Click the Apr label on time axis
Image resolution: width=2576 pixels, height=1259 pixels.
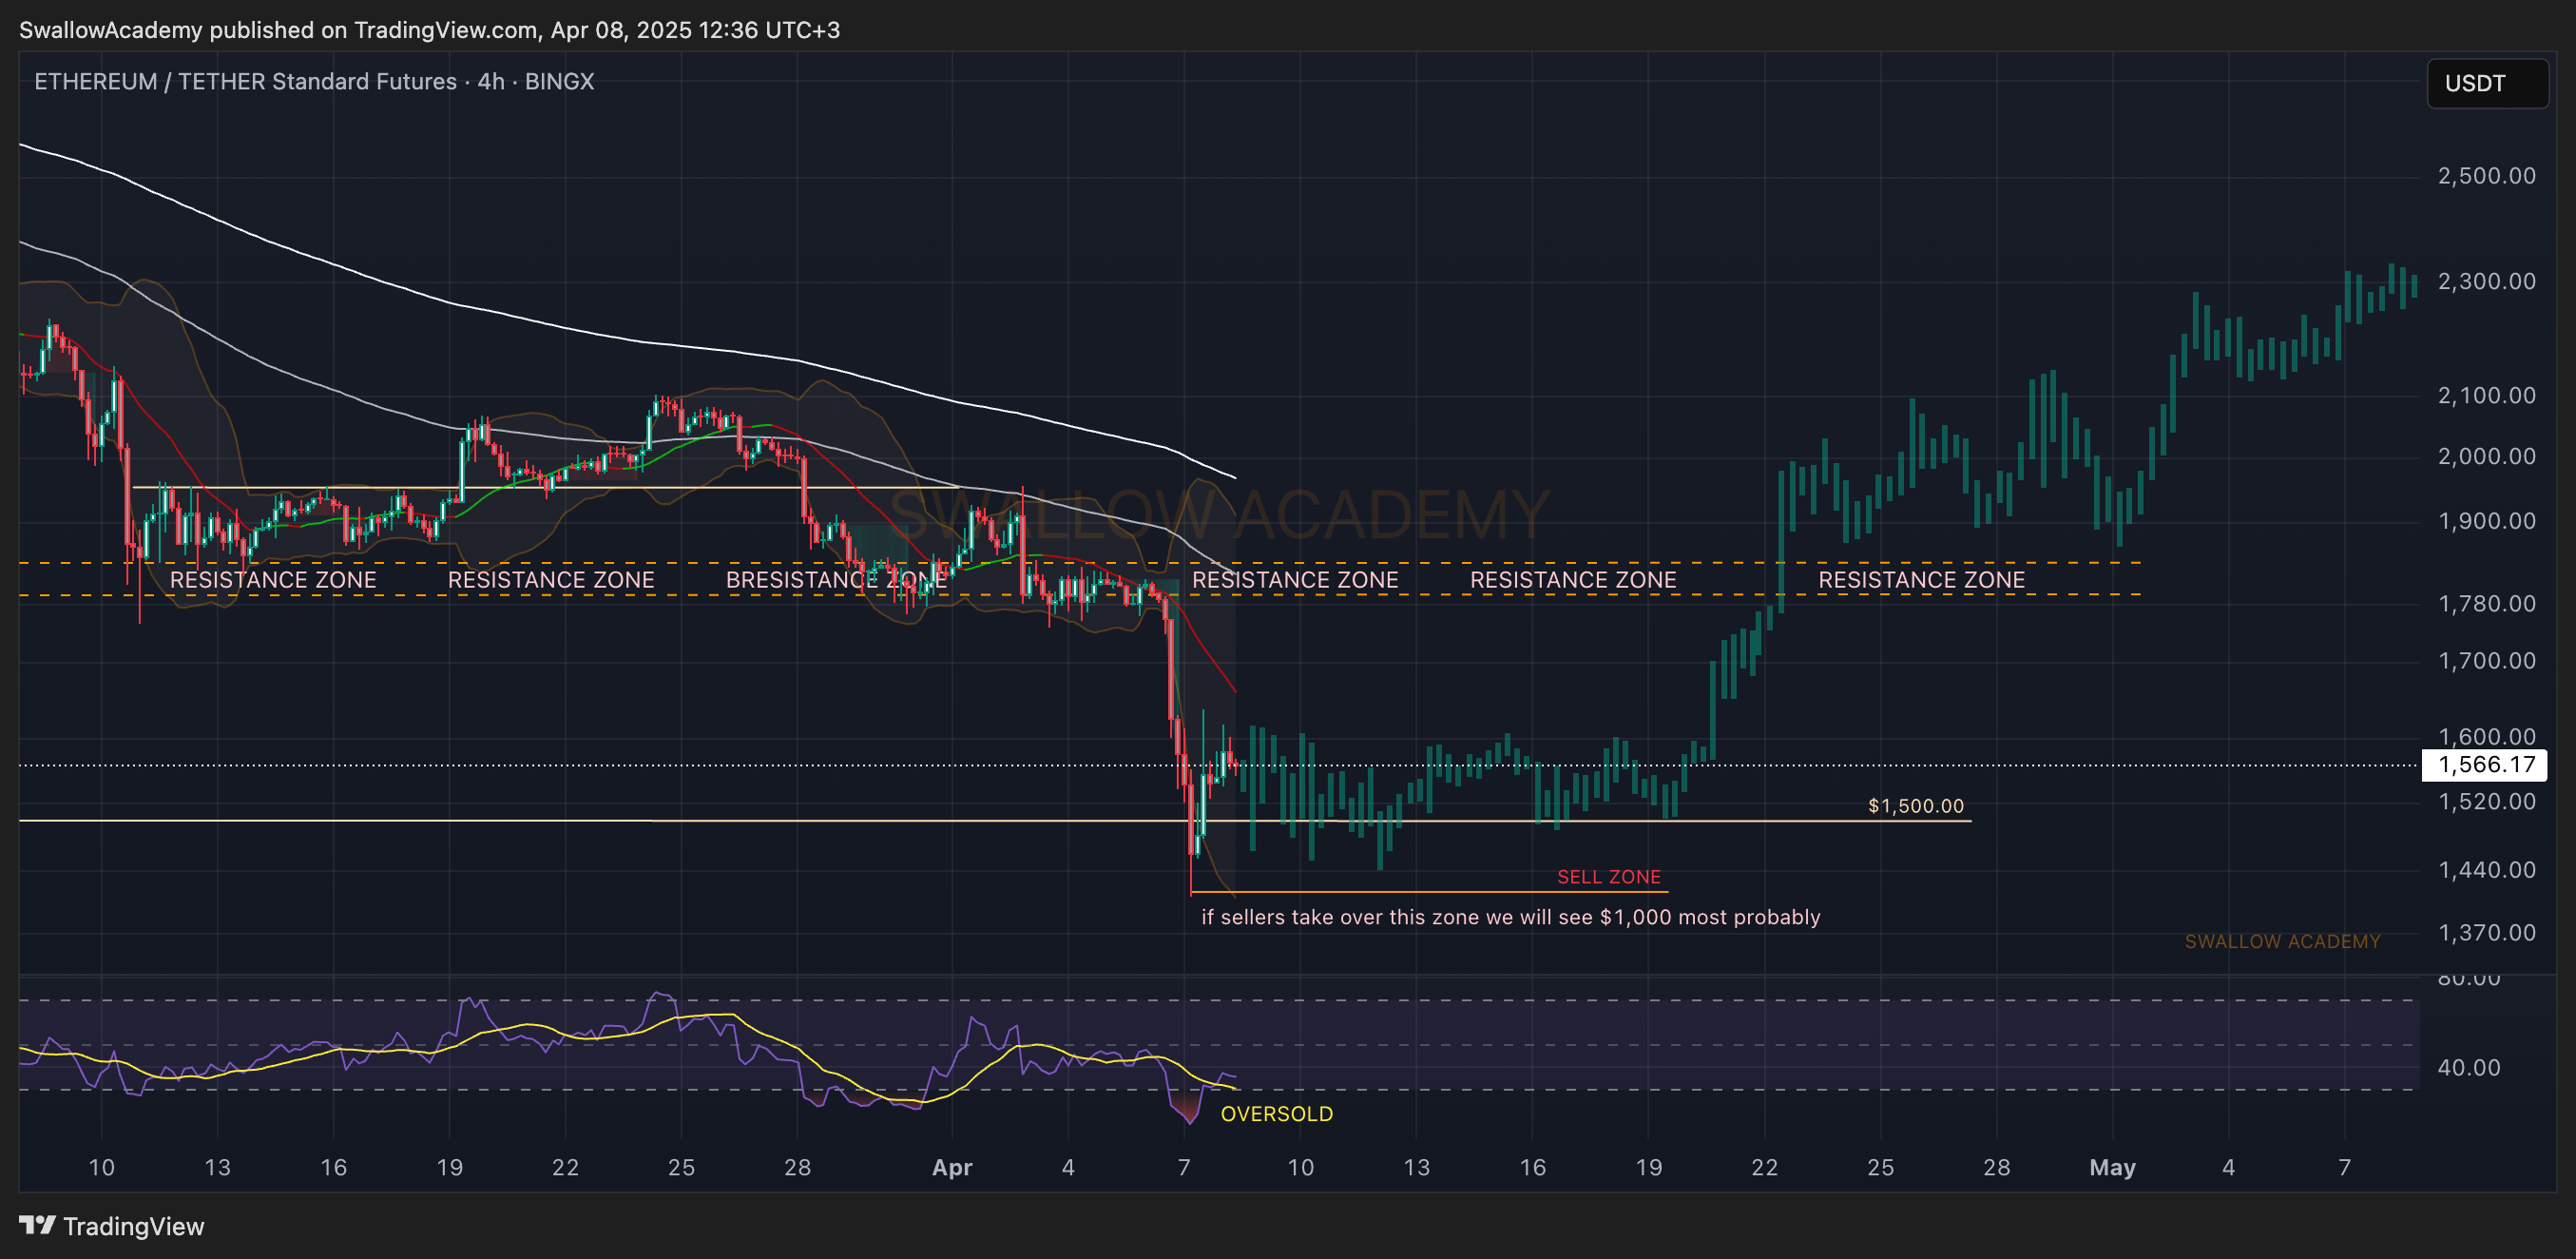[951, 1167]
